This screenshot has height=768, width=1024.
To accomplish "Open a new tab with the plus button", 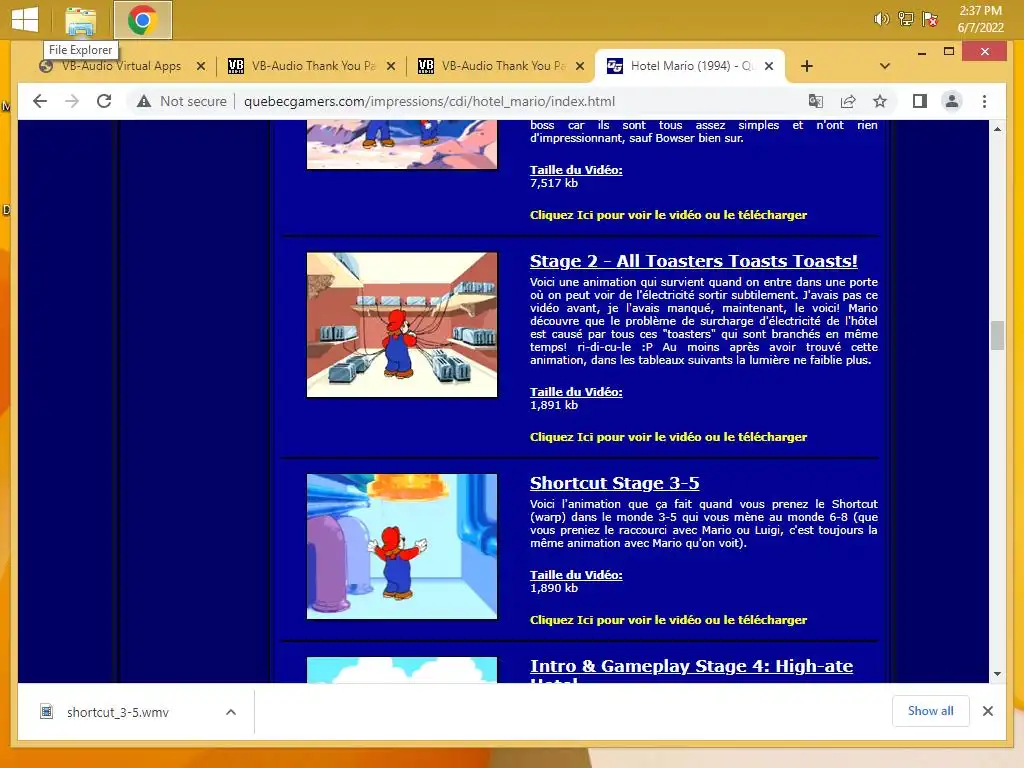I will click(807, 66).
